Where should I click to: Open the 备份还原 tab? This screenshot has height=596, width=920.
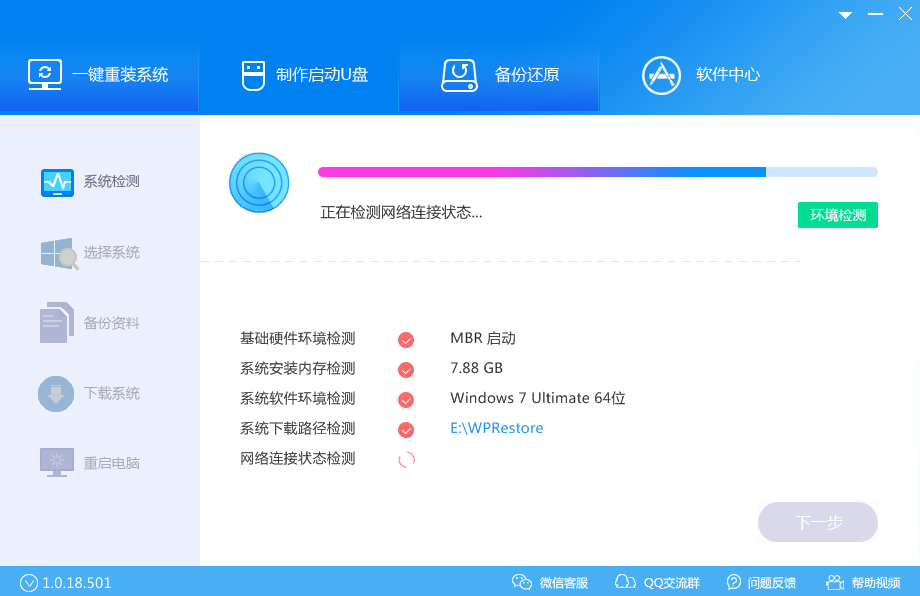pos(498,73)
